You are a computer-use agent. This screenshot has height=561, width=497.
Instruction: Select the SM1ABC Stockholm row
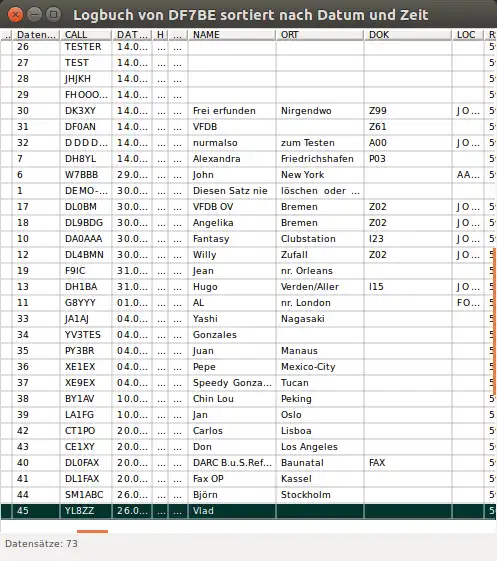point(248,495)
